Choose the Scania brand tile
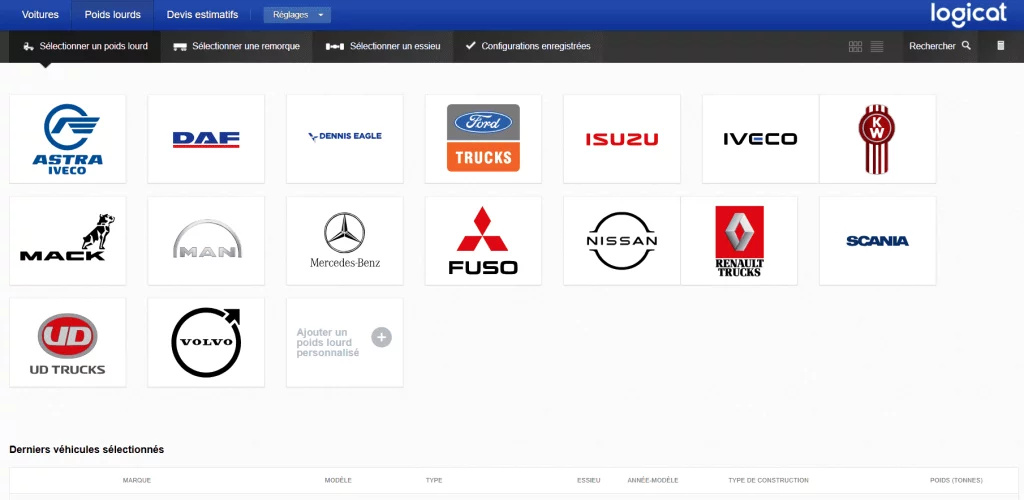Image resolution: width=1024 pixels, height=500 pixels. coord(878,241)
